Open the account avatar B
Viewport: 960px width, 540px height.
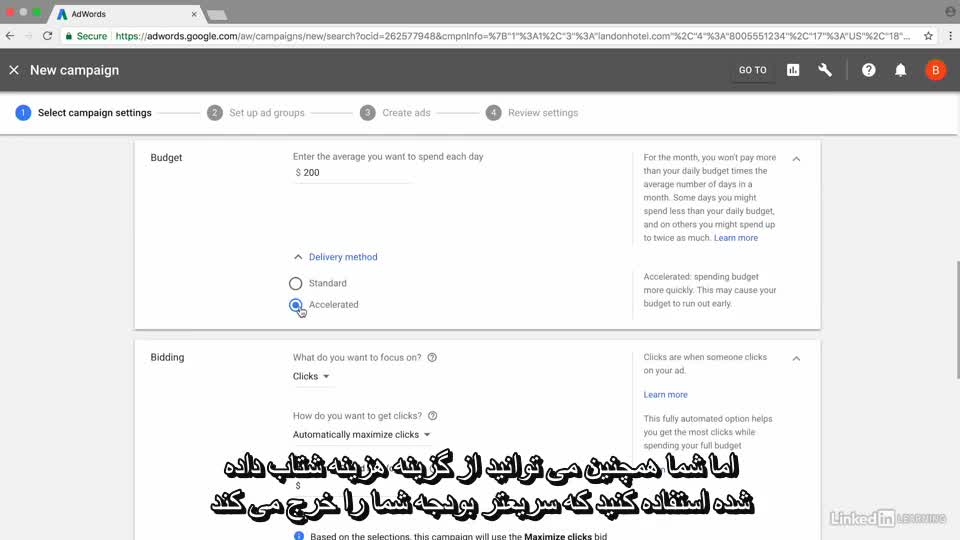(x=936, y=70)
